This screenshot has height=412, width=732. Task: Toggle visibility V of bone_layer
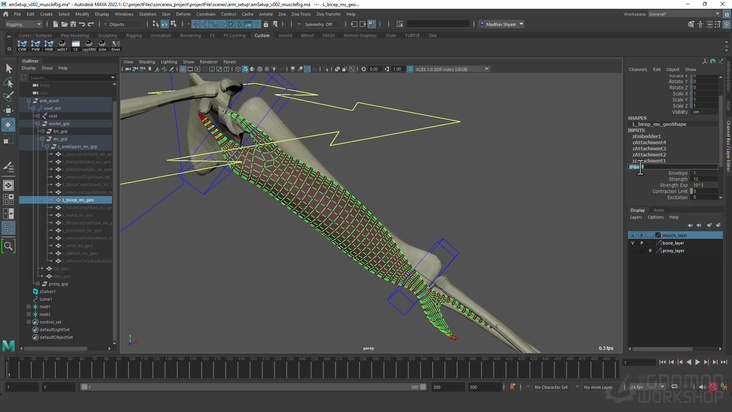click(x=633, y=243)
